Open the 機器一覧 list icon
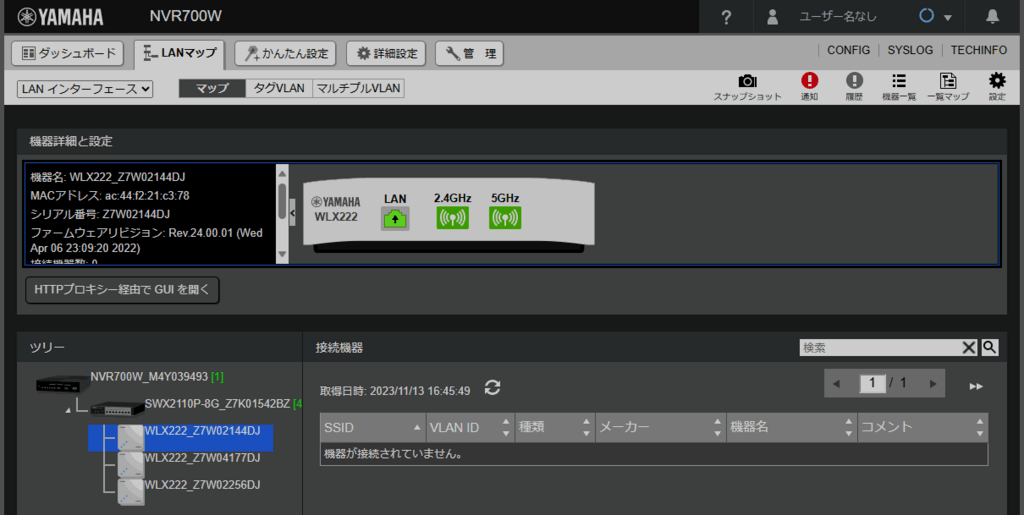This screenshot has height=515, width=1024. (899, 87)
